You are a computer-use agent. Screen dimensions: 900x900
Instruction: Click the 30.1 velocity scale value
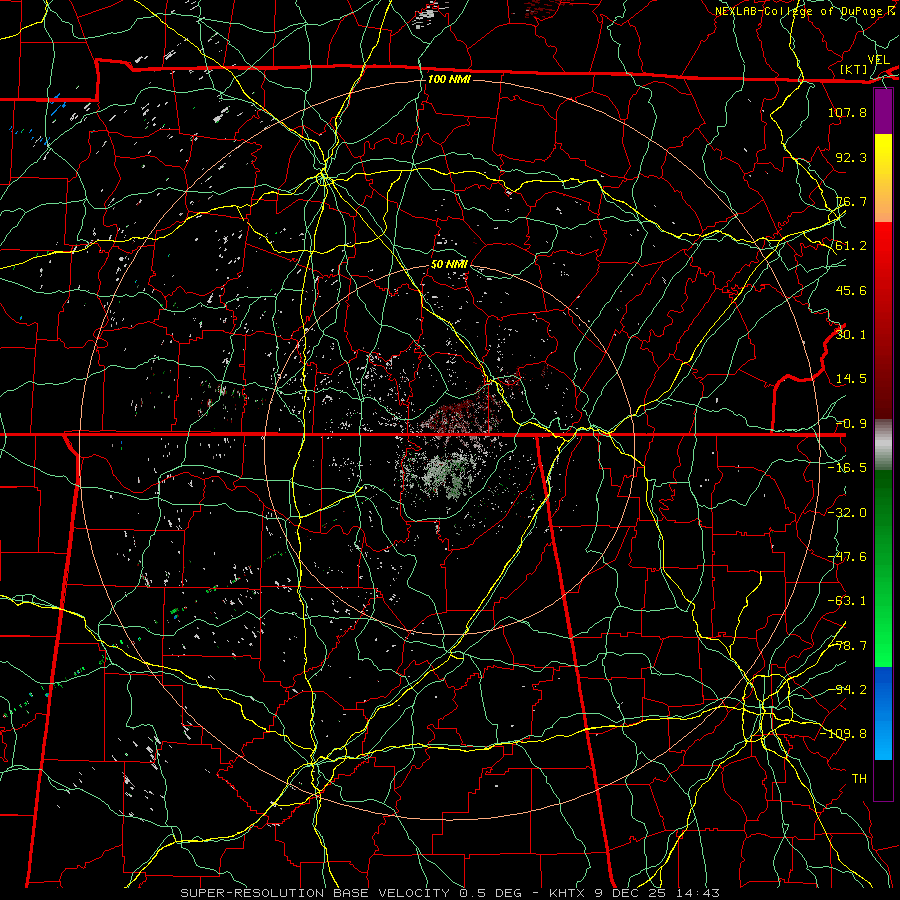coord(851,335)
